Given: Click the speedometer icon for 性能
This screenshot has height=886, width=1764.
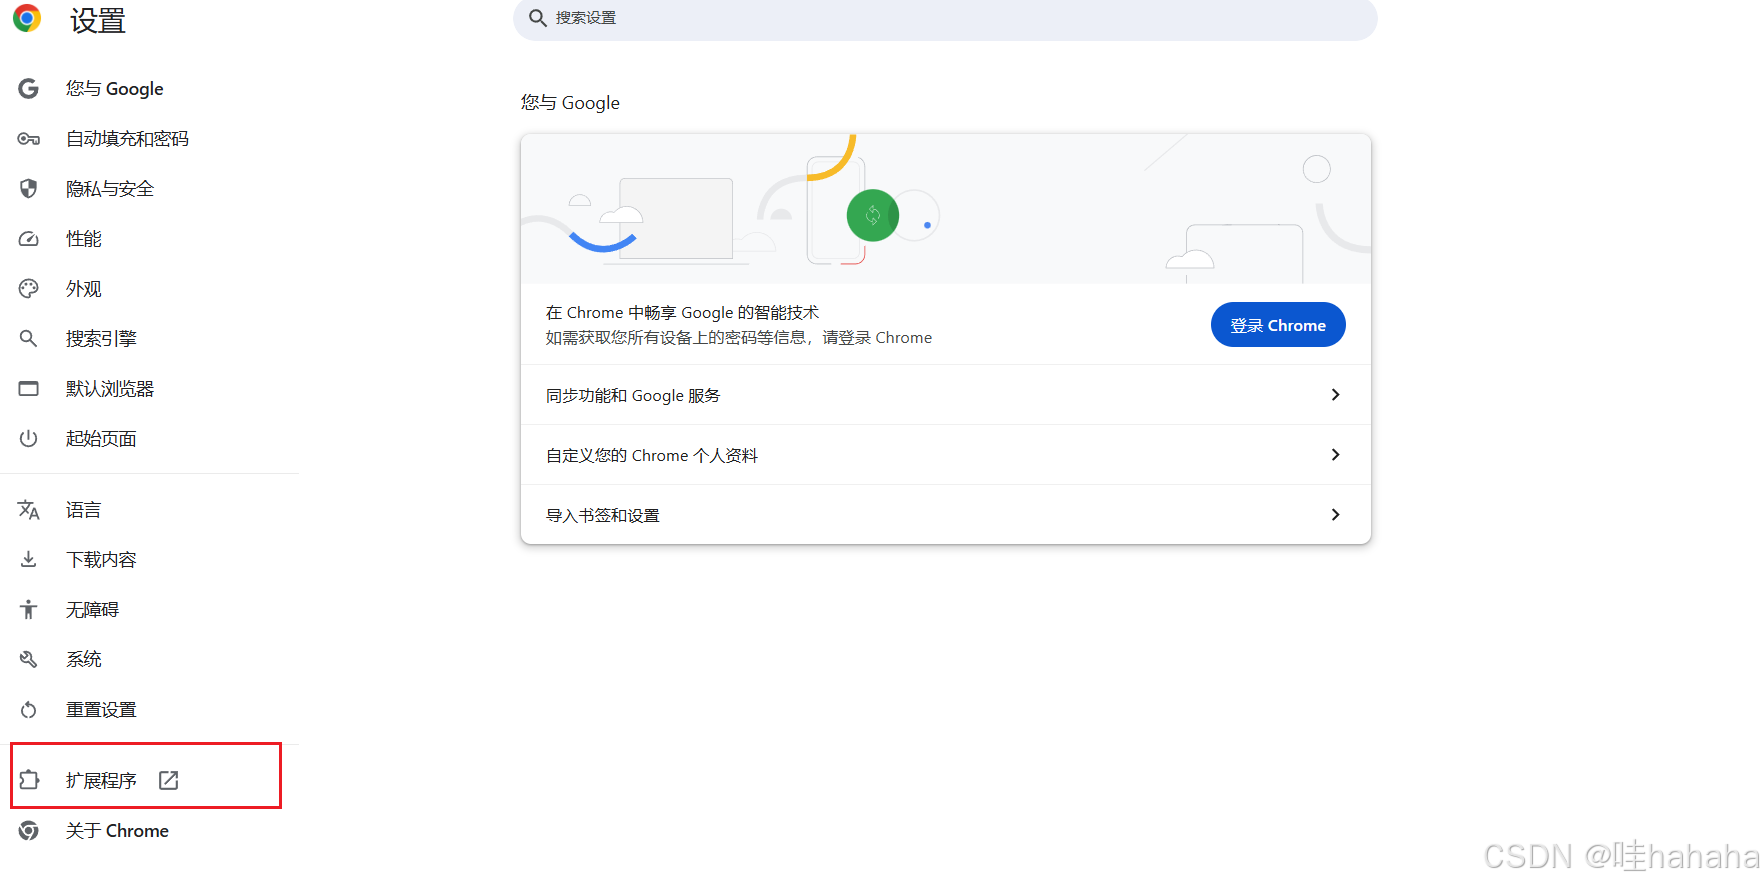Looking at the screenshot, I should 29,239.
